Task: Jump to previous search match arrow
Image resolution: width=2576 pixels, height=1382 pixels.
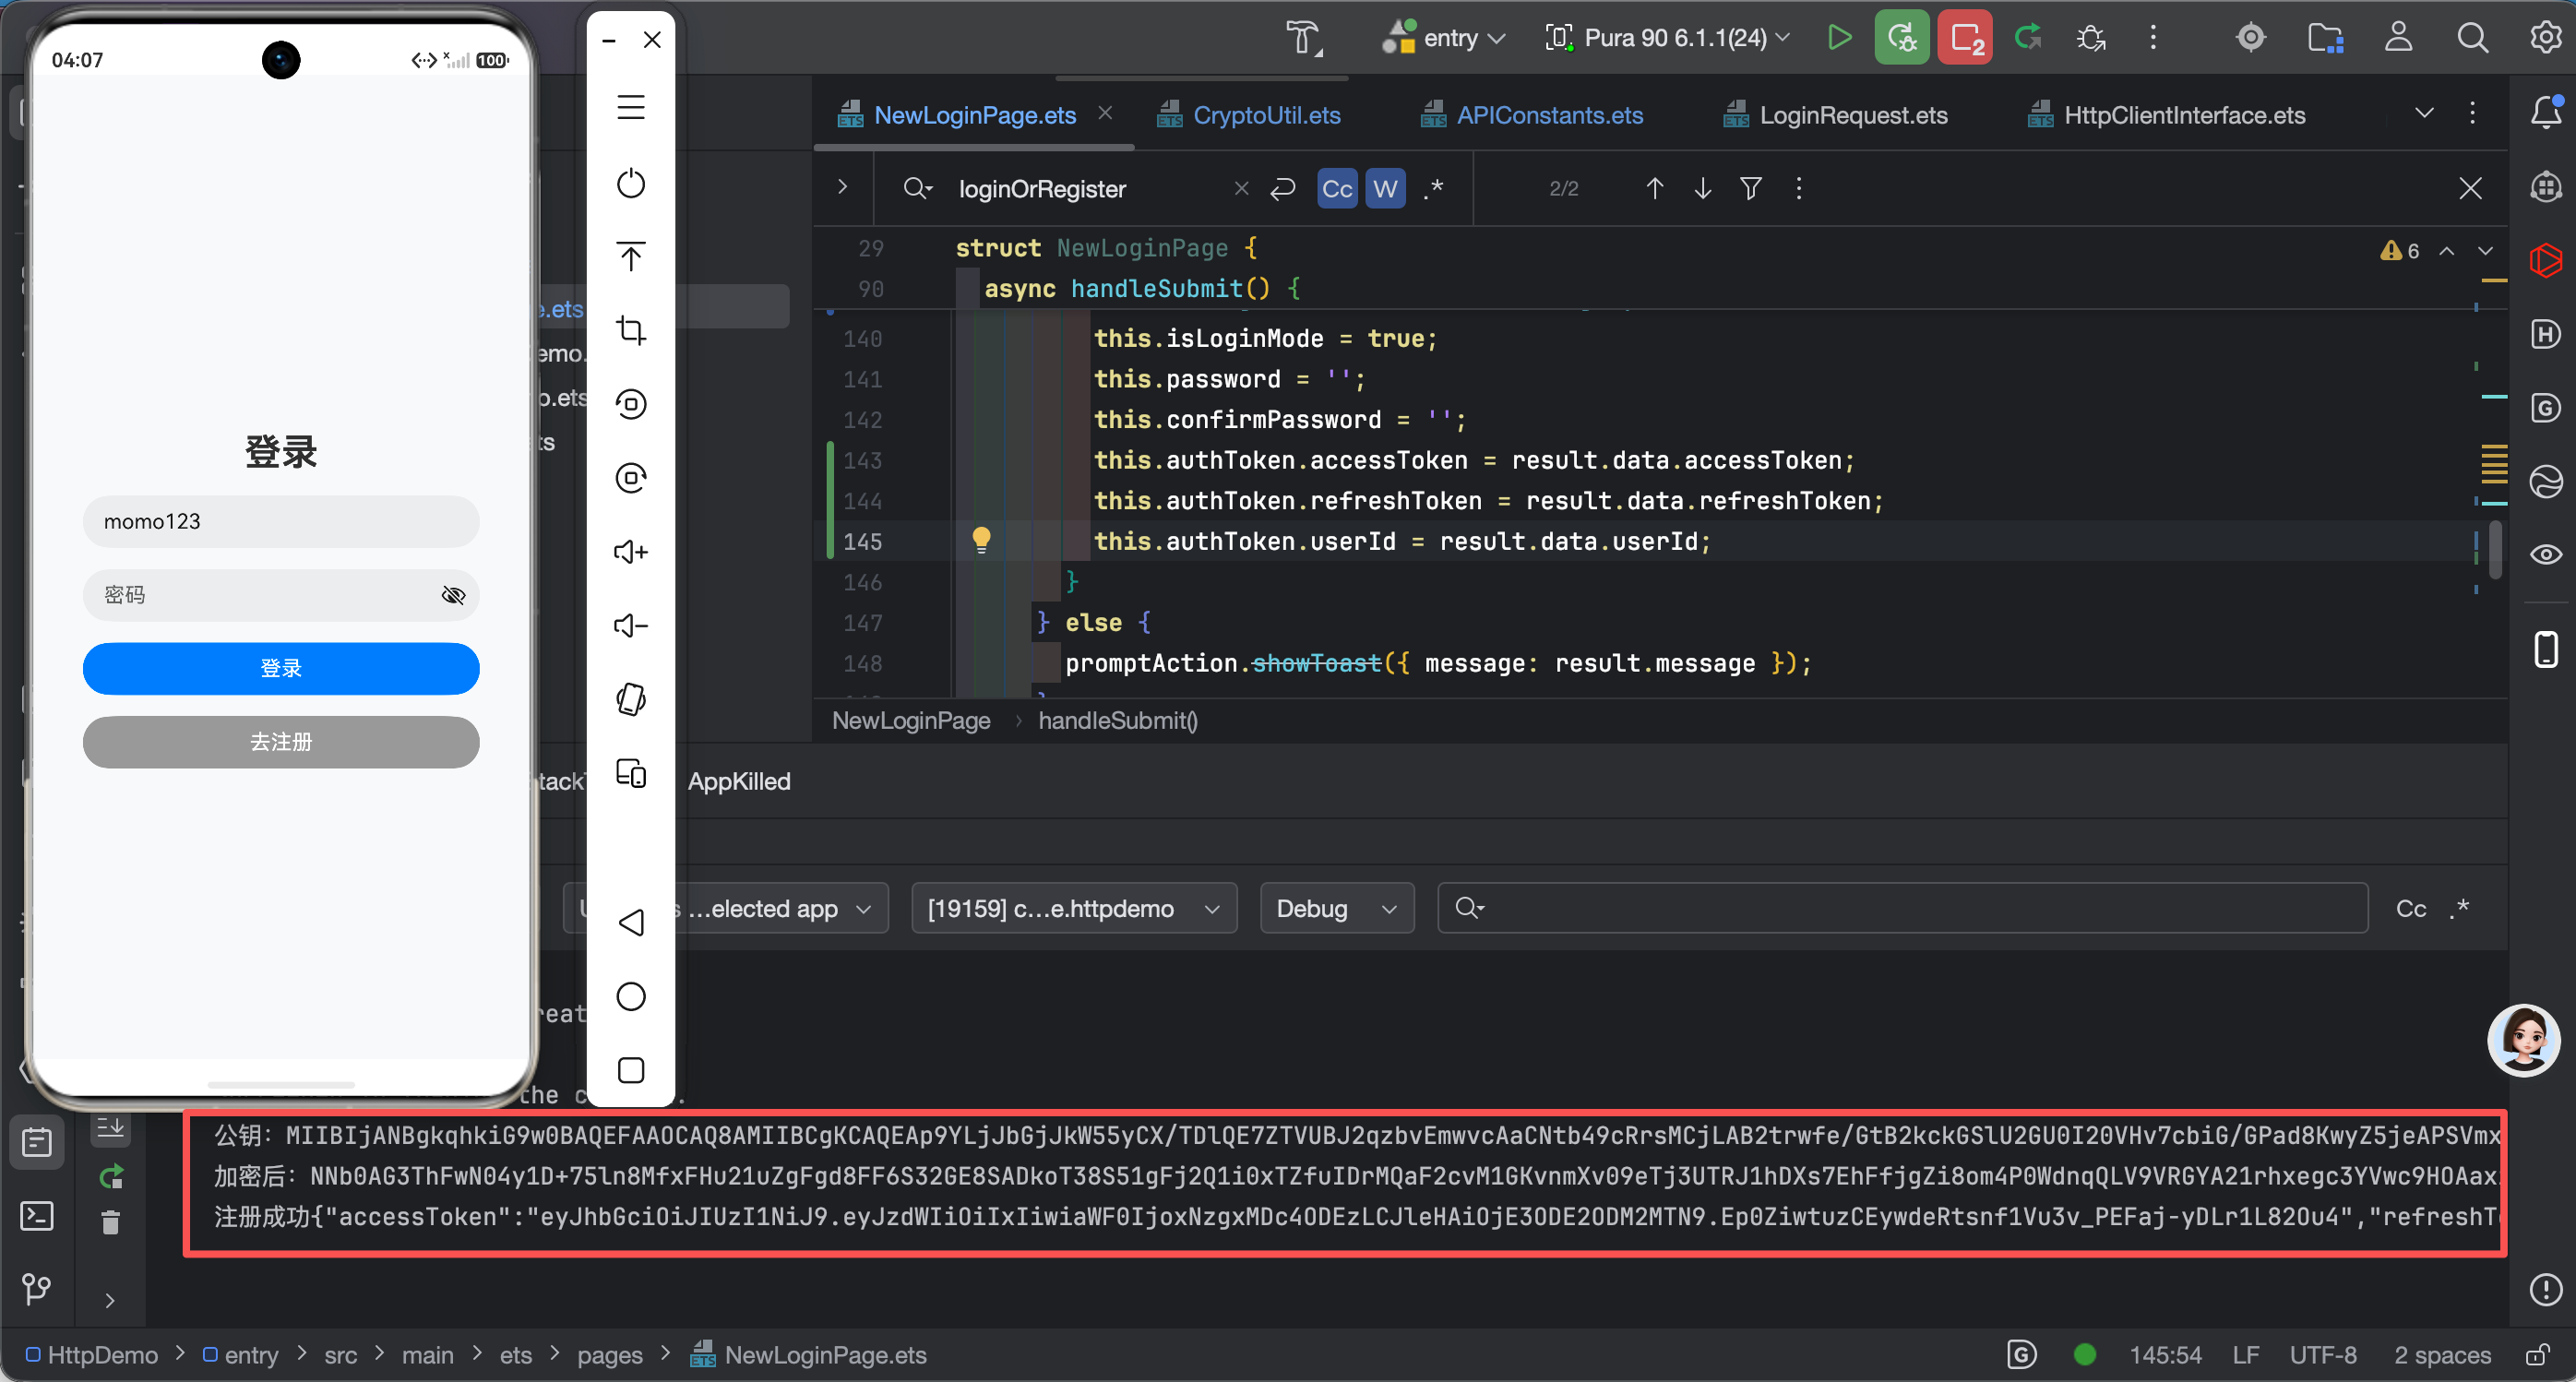Action: pos(1655,188)
